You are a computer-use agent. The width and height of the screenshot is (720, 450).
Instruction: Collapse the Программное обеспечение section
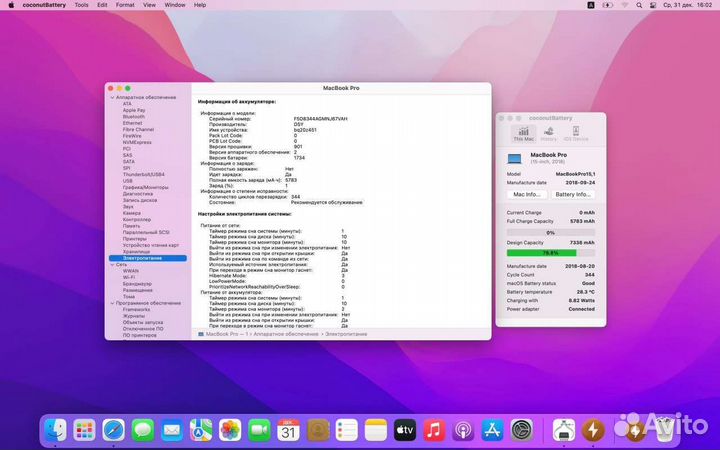(x=112, y=304)
